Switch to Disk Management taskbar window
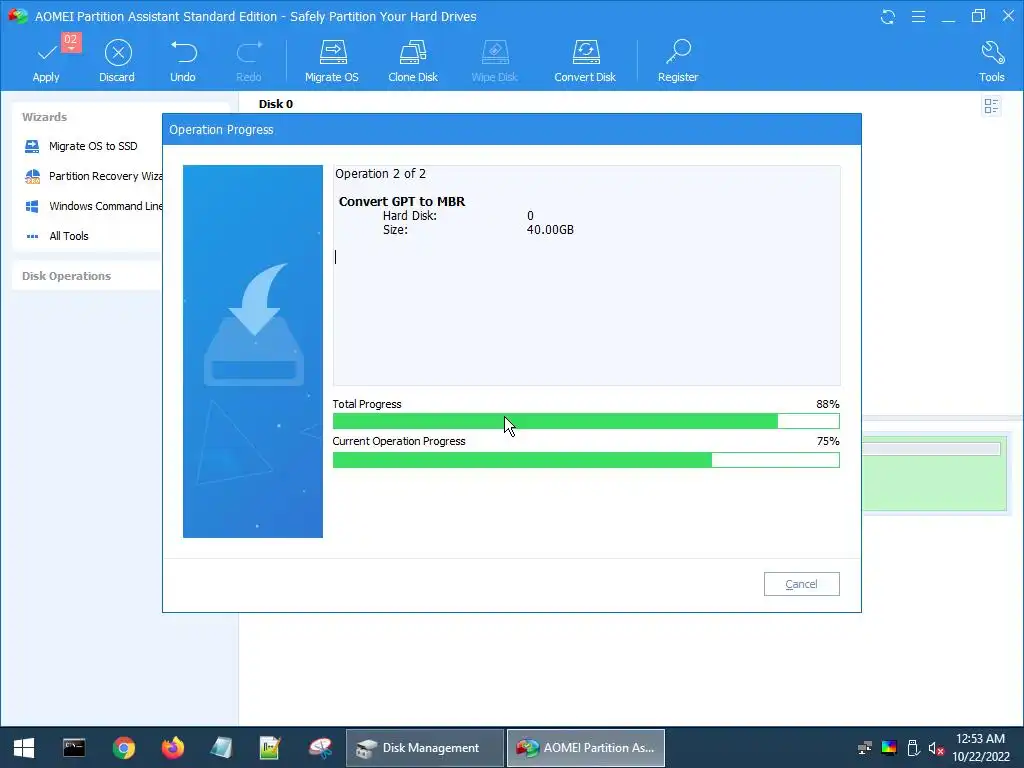This screenshot has height=768, width=1024. [x=424, y=748]
